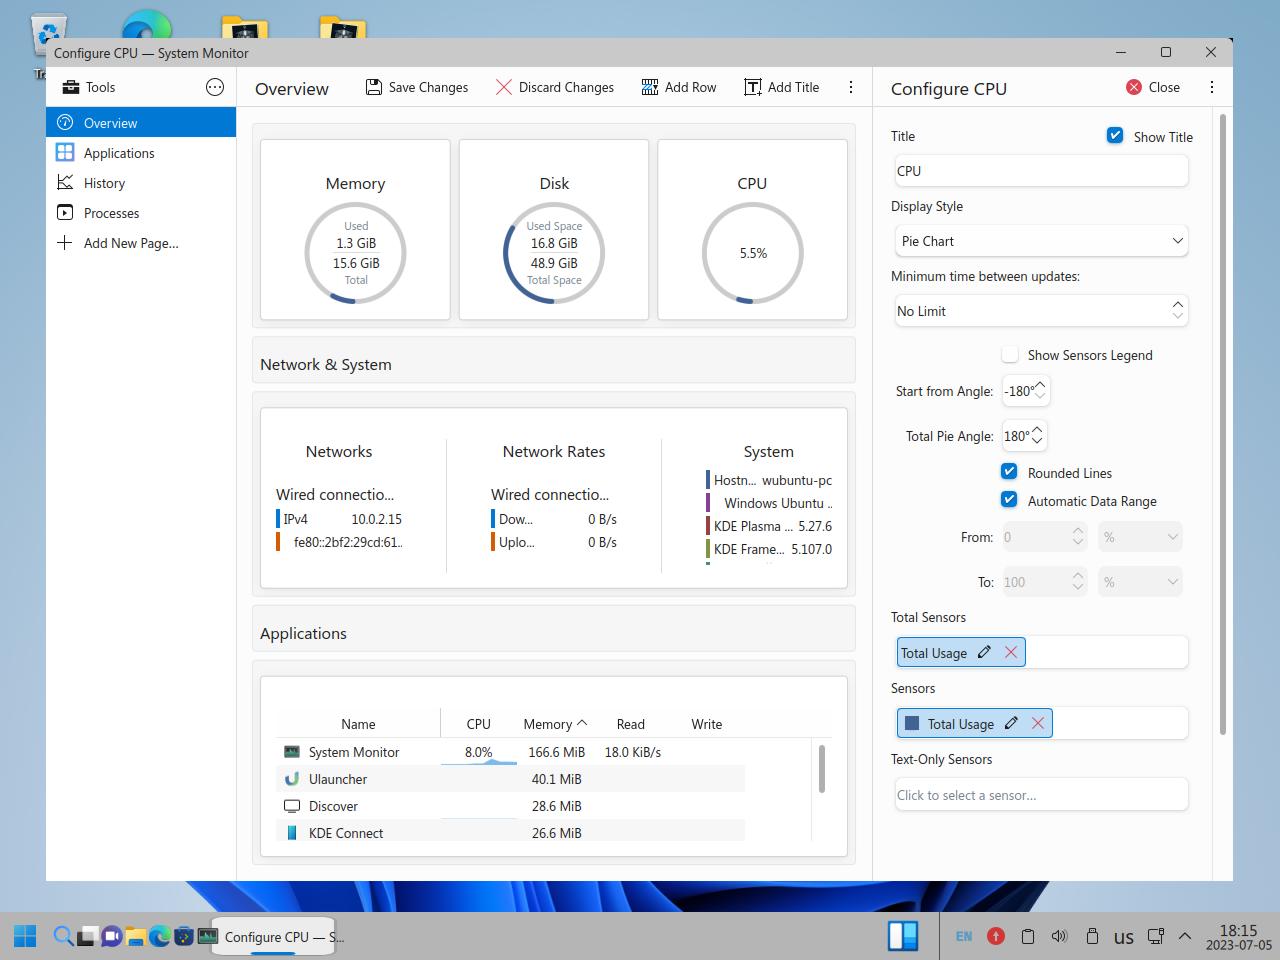Click the Add Title icon
The image size is (1280, 960).
pos(753,87)
